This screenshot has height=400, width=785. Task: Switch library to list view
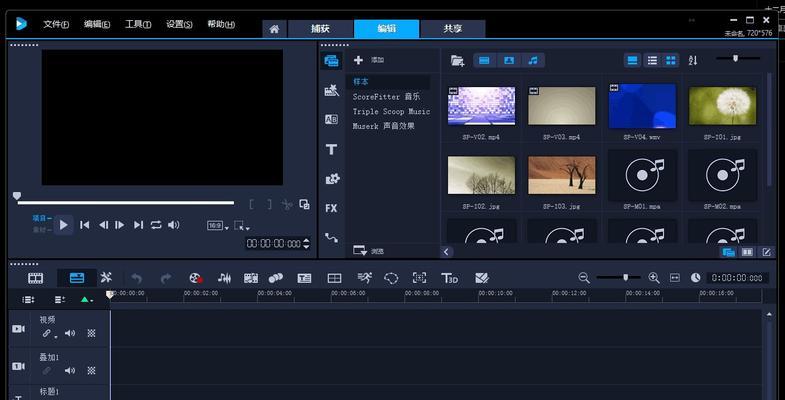652,61
